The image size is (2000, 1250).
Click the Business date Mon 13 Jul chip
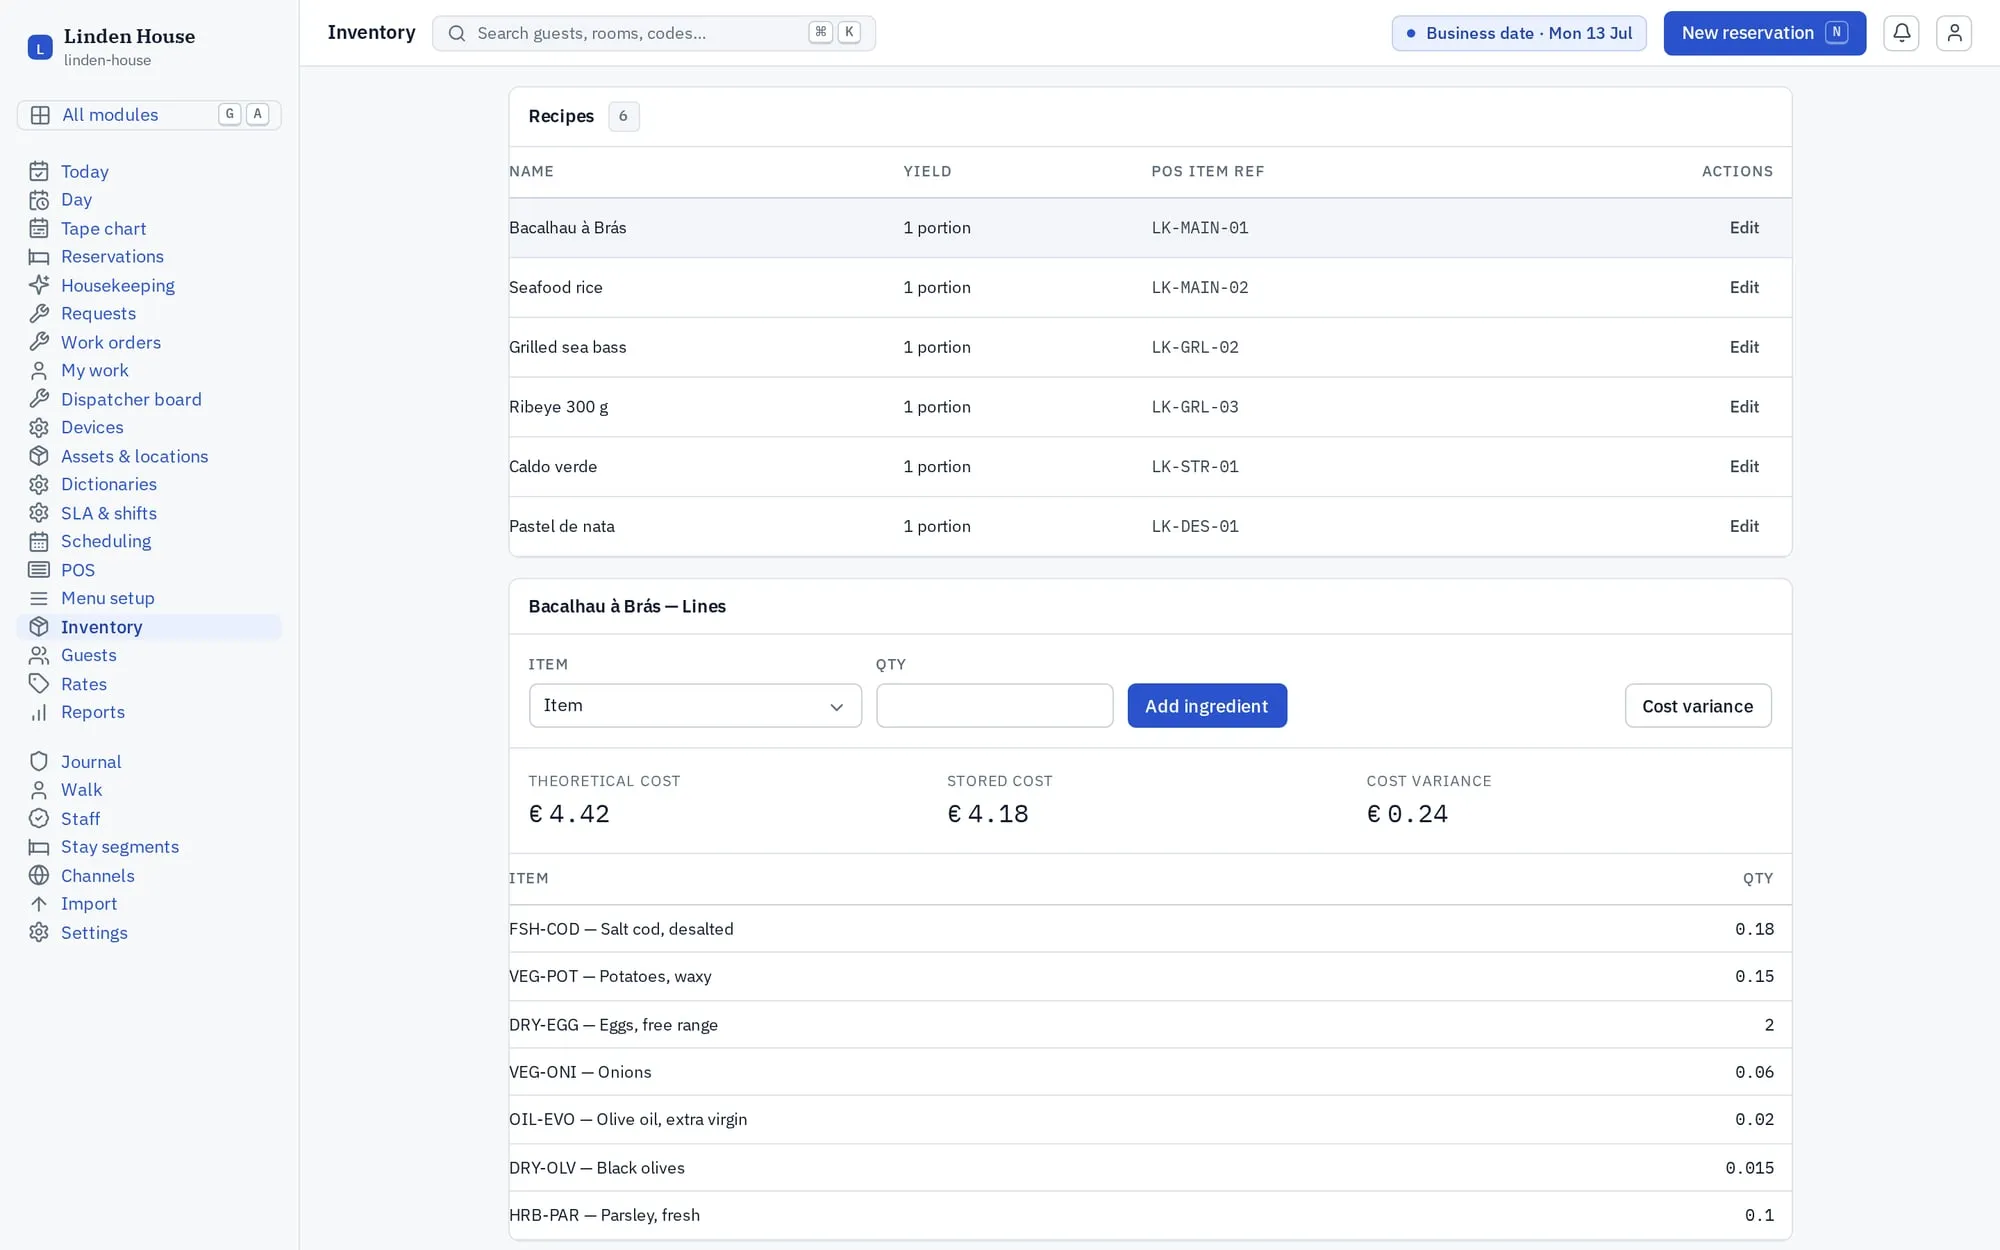pyautogui.click(x=1519, y=33)
